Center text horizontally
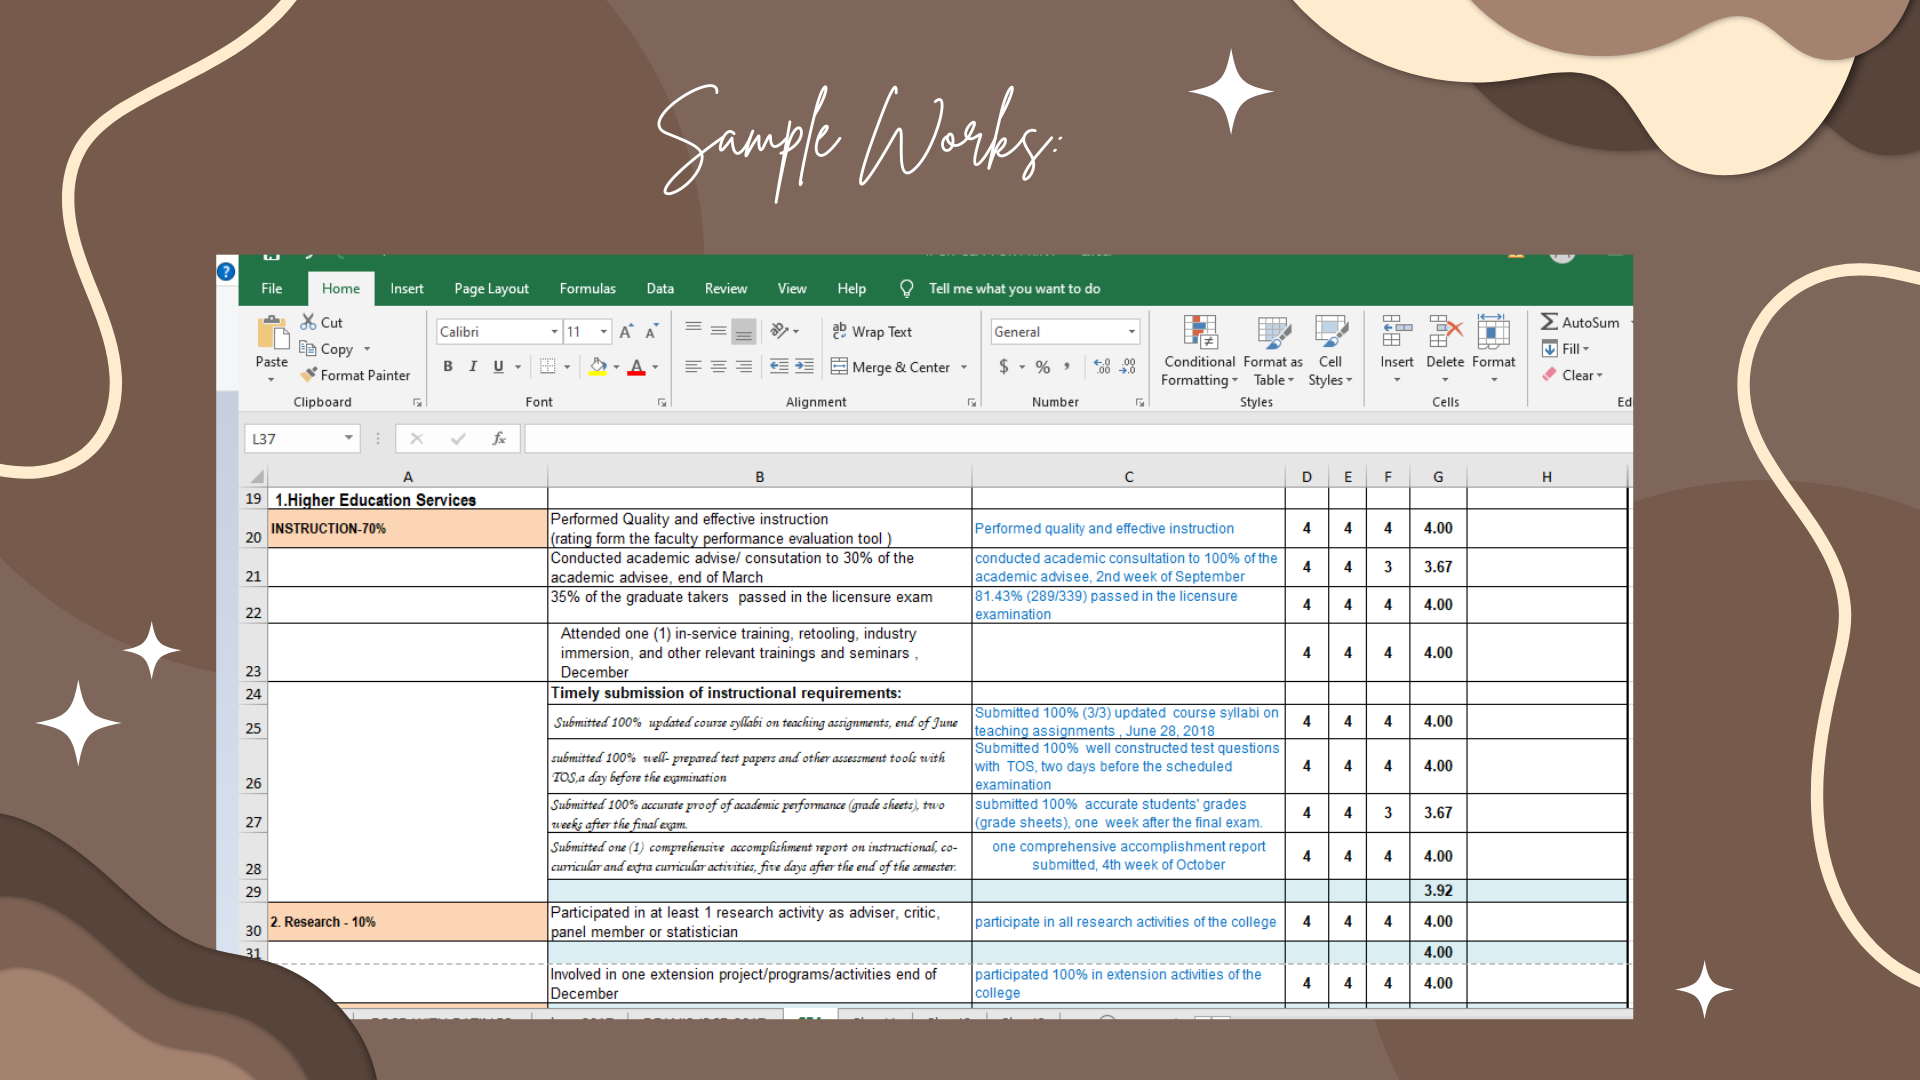The image size is (1920, 1080). (718, 367)
